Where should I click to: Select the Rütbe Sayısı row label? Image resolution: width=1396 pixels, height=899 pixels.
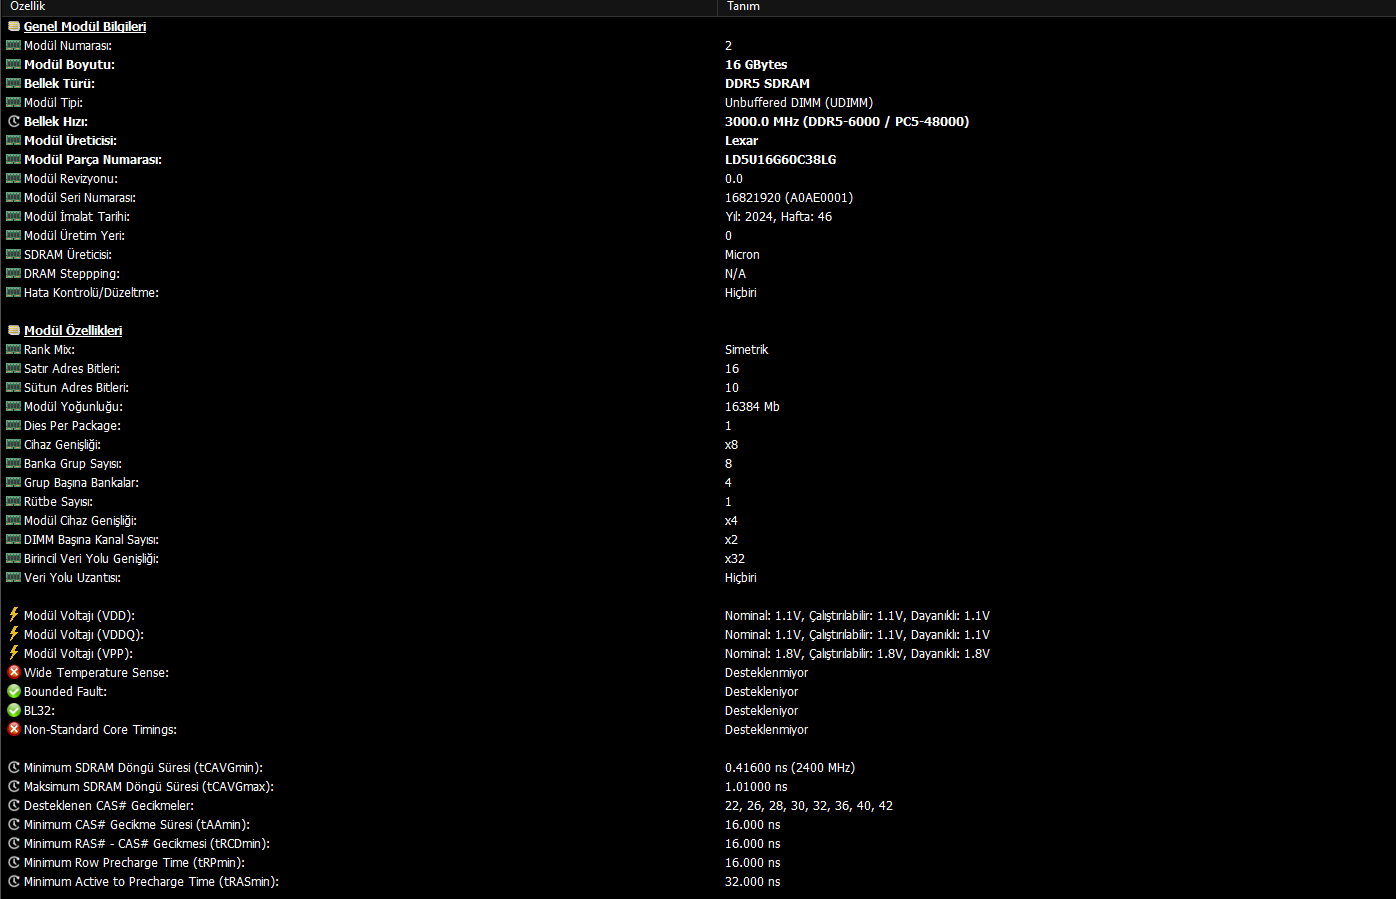58,502
